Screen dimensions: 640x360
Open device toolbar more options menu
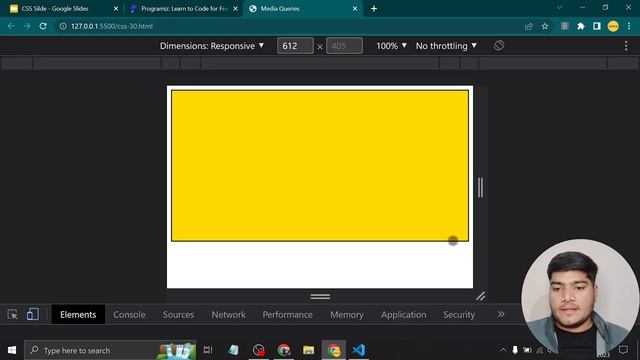click(626, 46)
